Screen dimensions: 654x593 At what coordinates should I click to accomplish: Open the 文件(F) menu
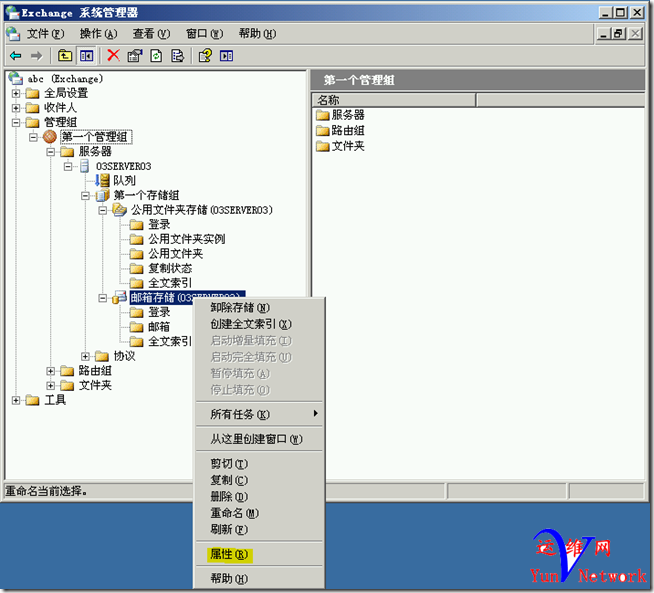pyautogui.click(x=45, y=33)
